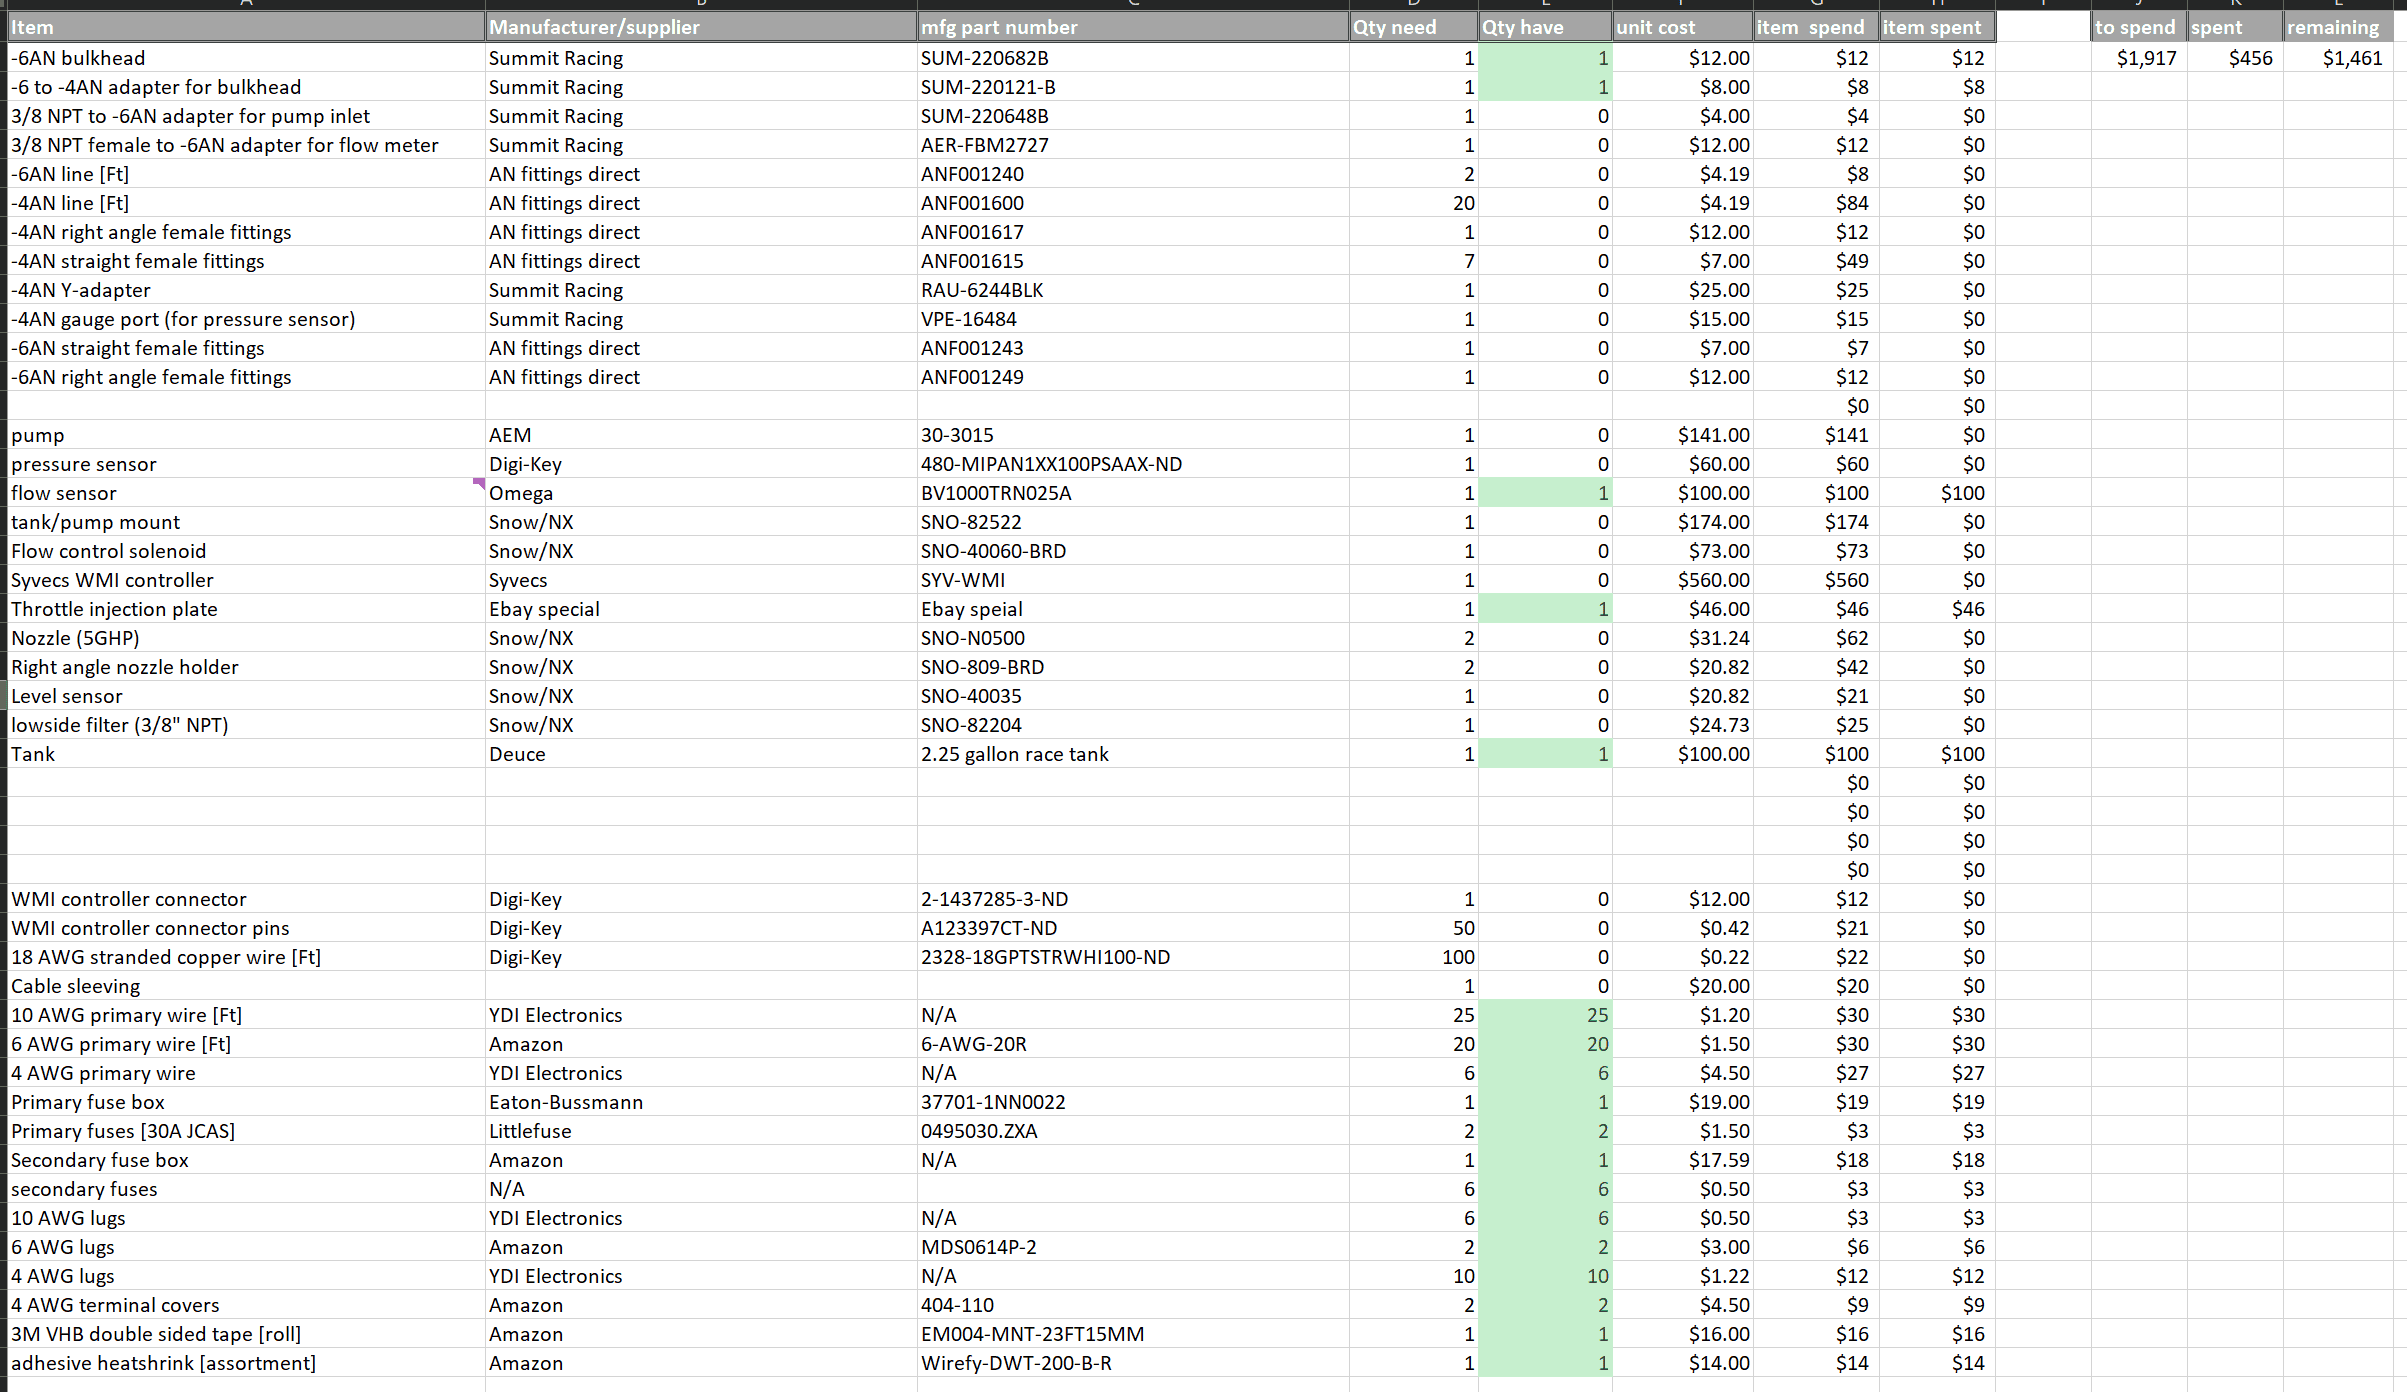Click the $560.00 unit cost cell

click(x=1683, y=580)
